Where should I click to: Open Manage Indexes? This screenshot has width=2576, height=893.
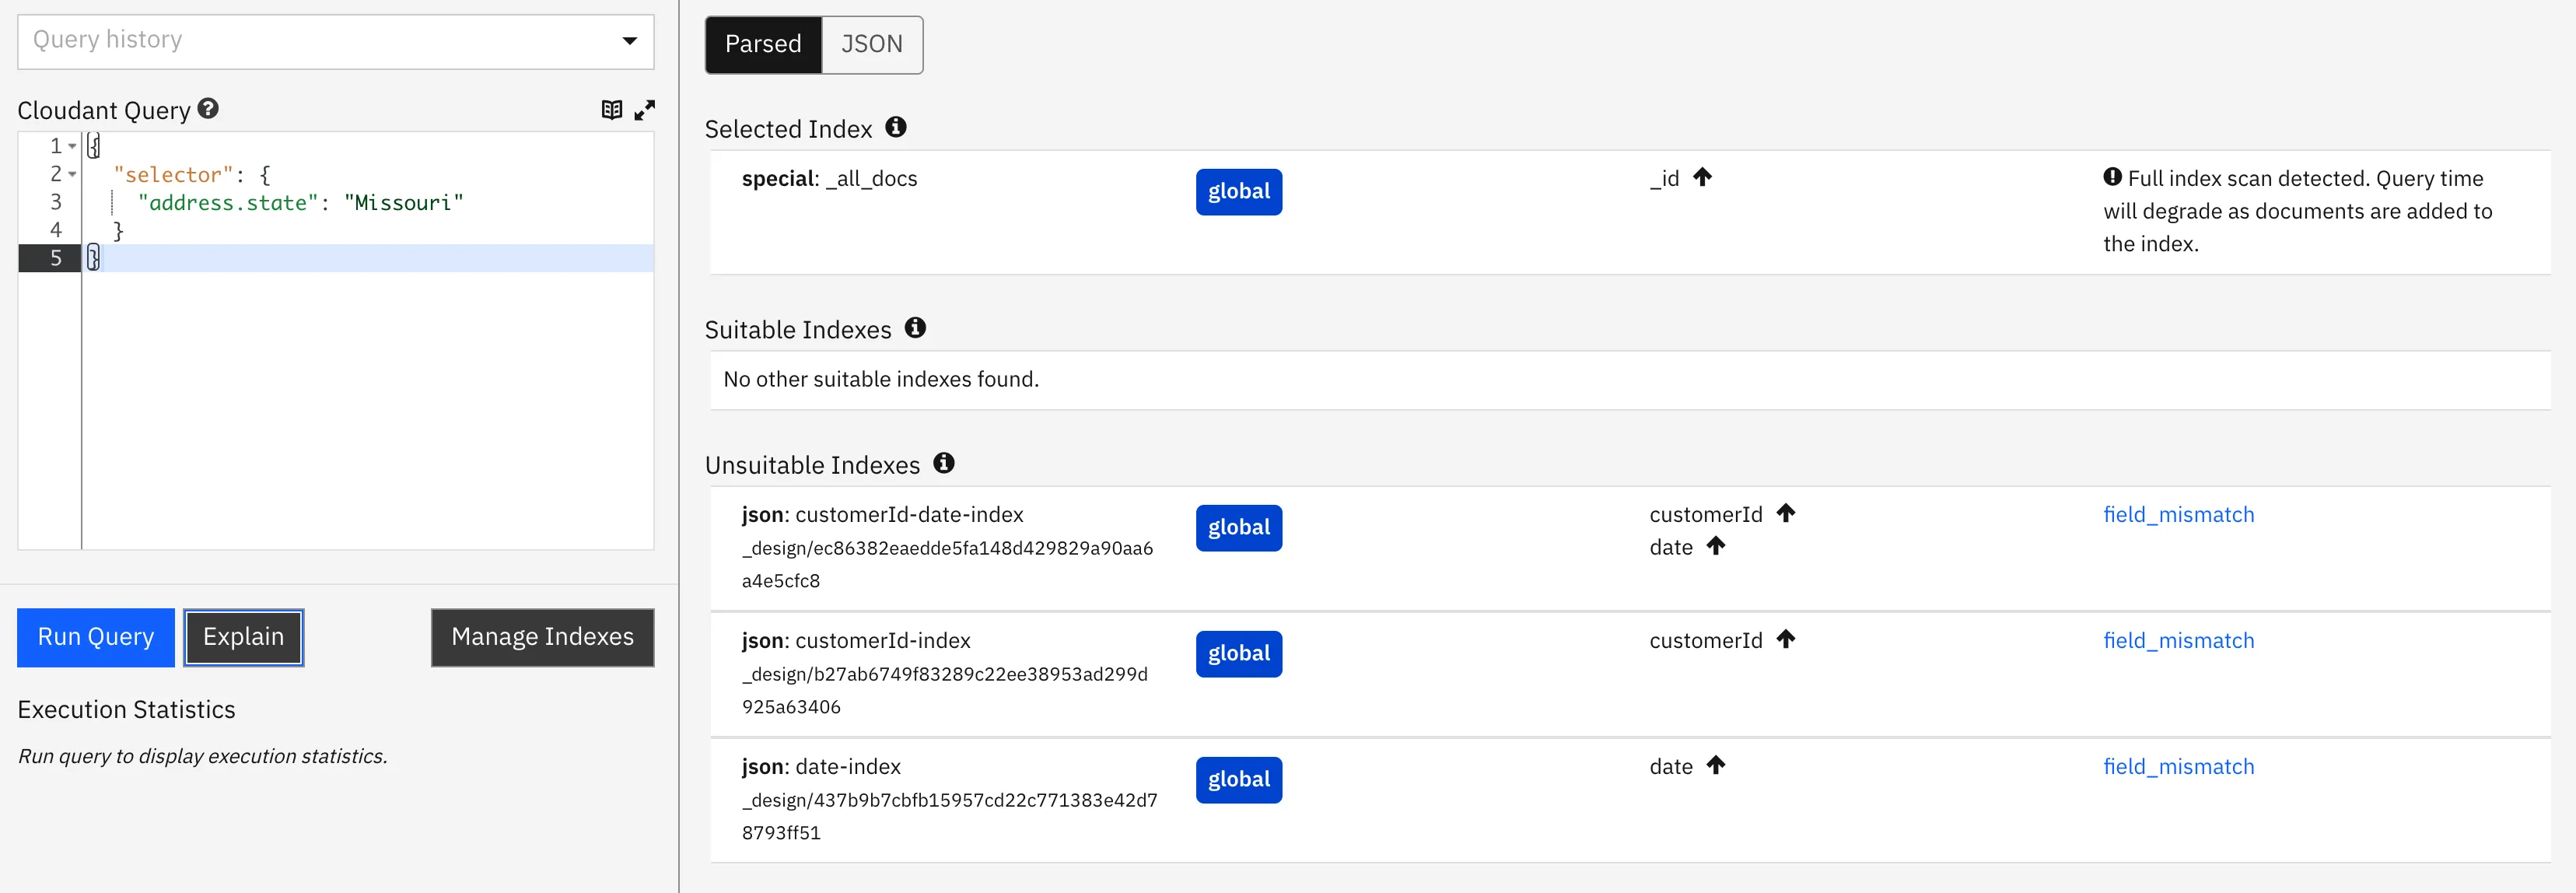(542, 637)
